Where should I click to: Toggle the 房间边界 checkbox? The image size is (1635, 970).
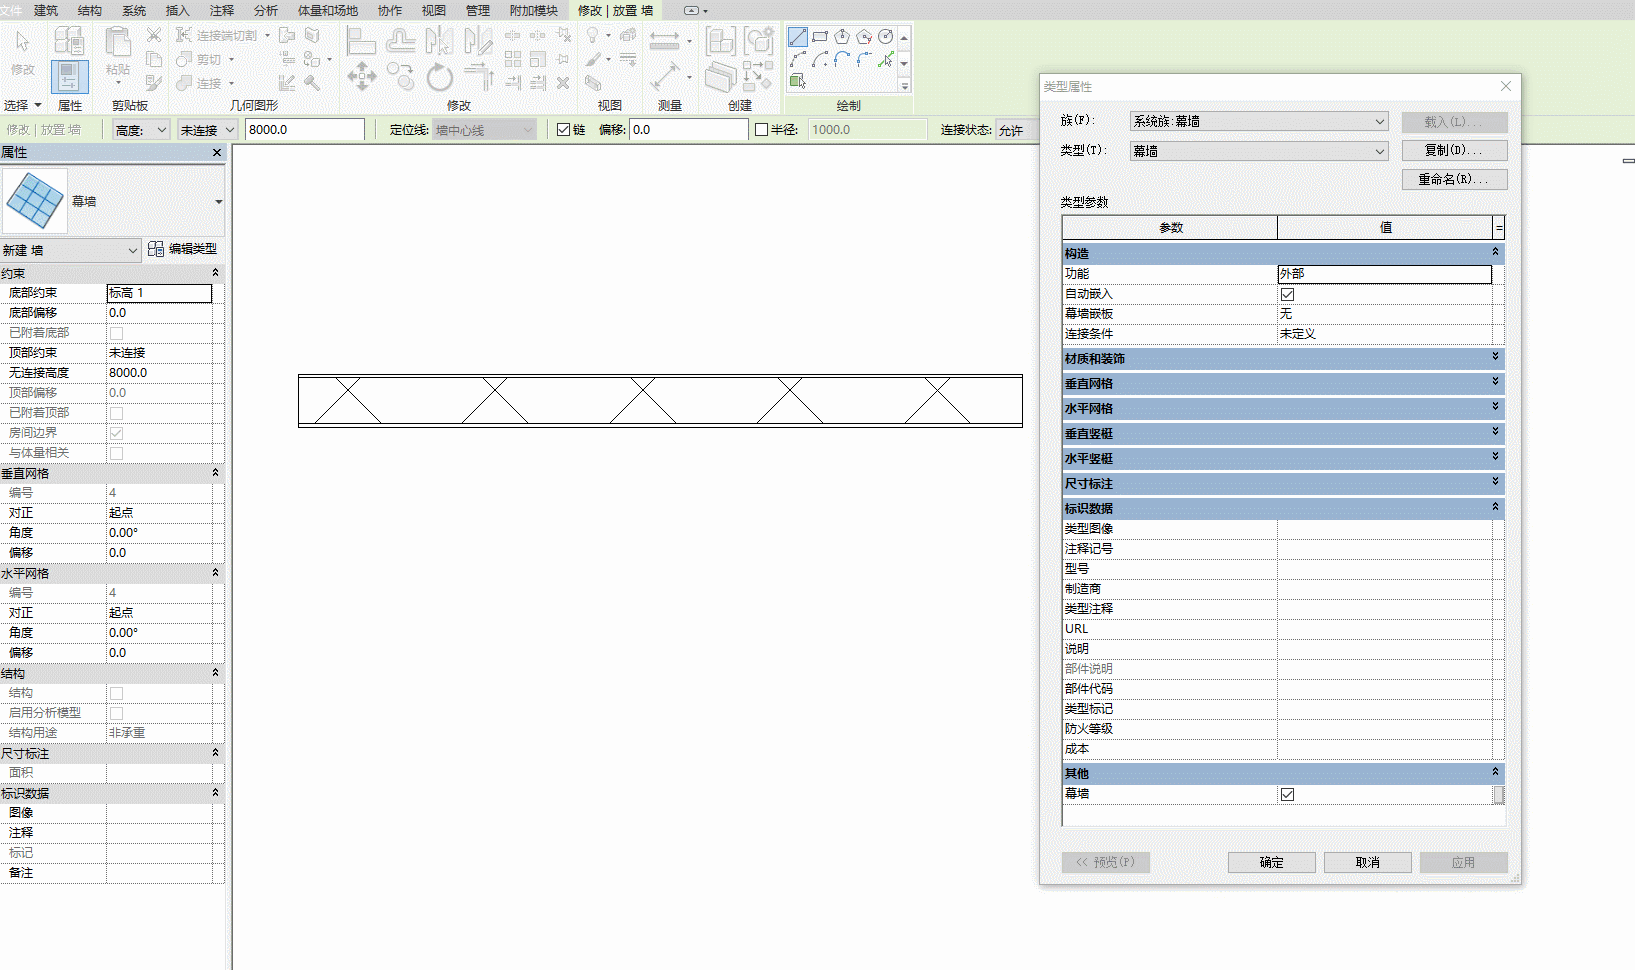(116, 433)
